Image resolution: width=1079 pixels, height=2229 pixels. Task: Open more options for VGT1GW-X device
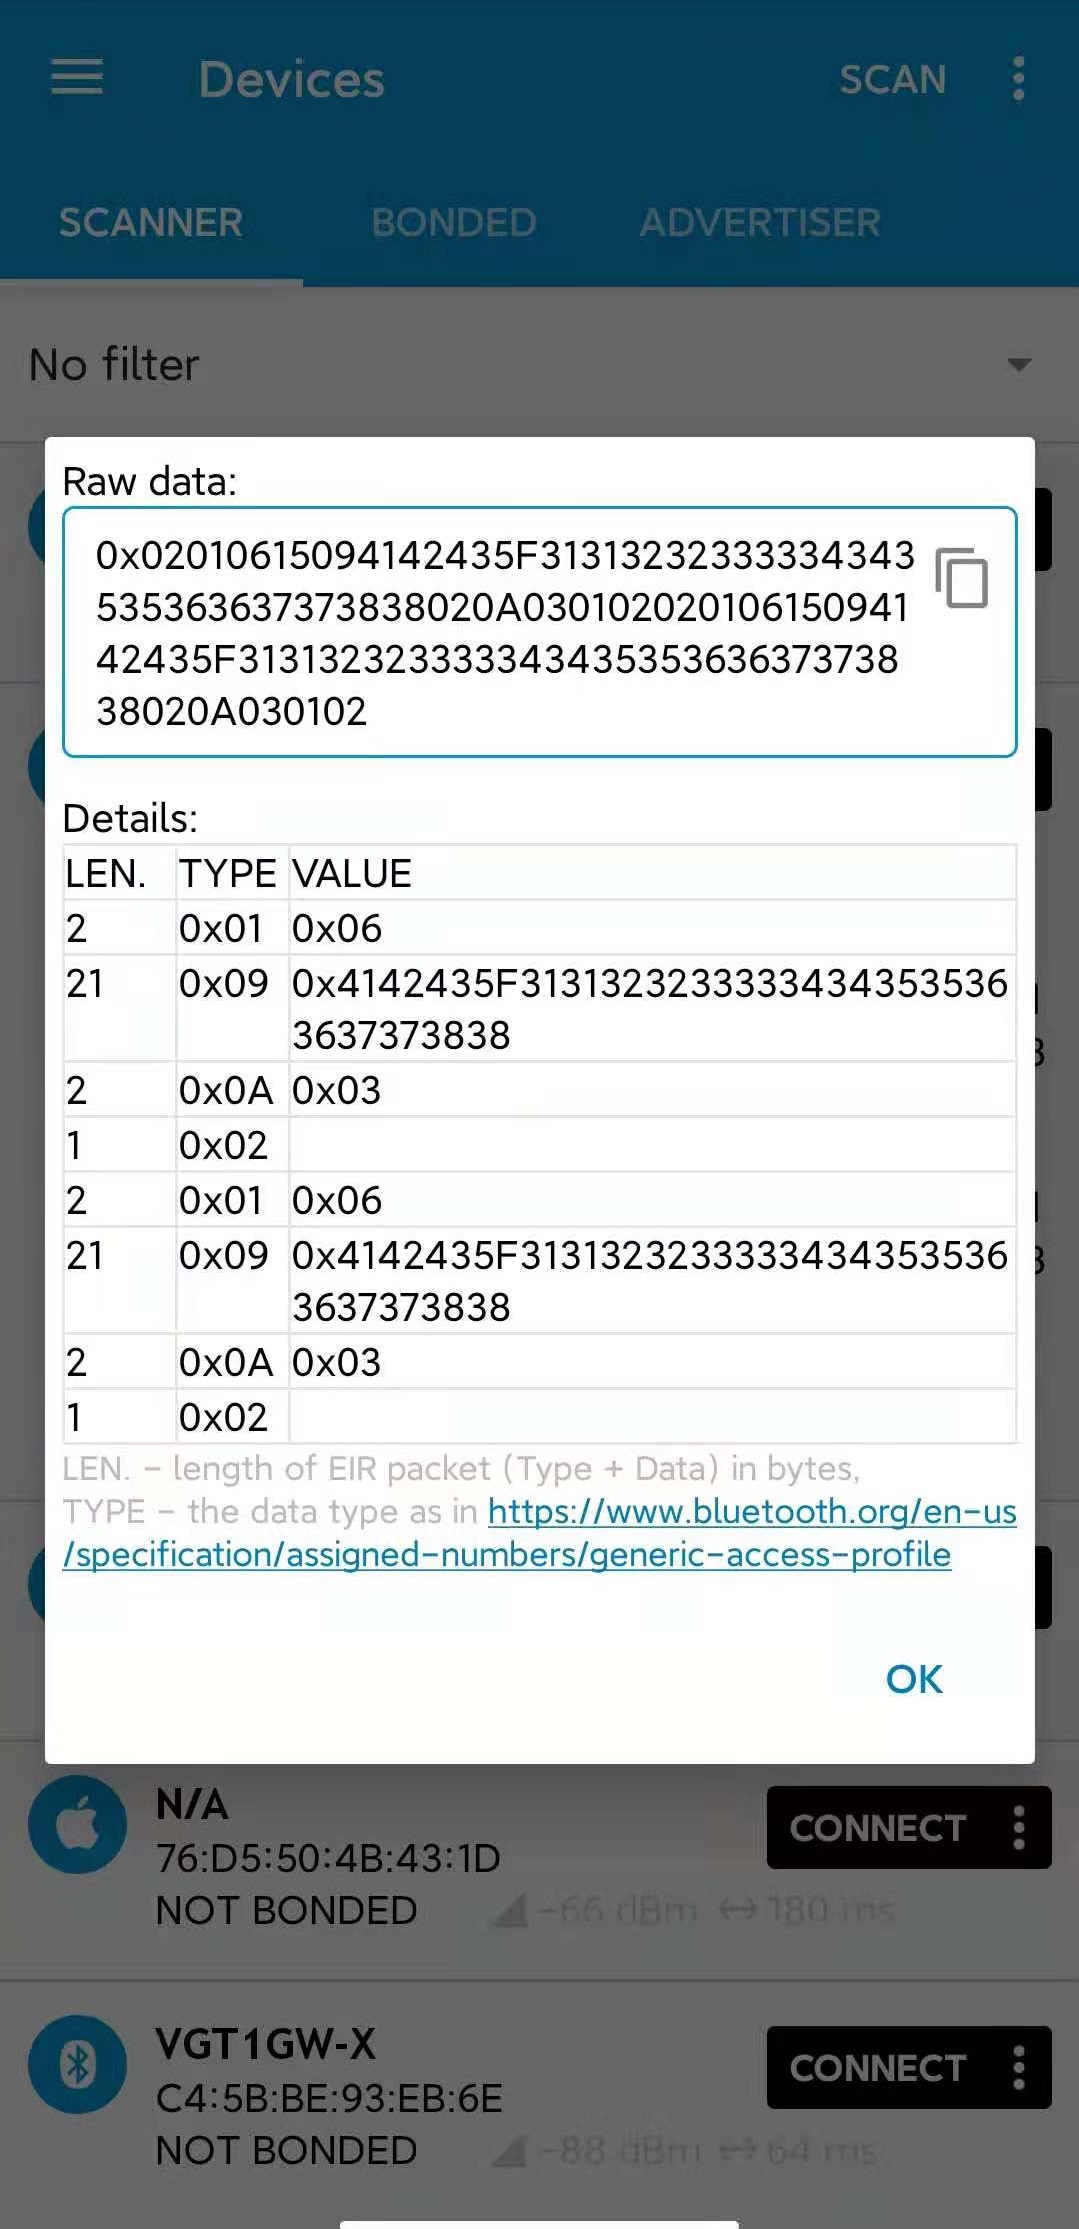(x=1019, y=2067)
